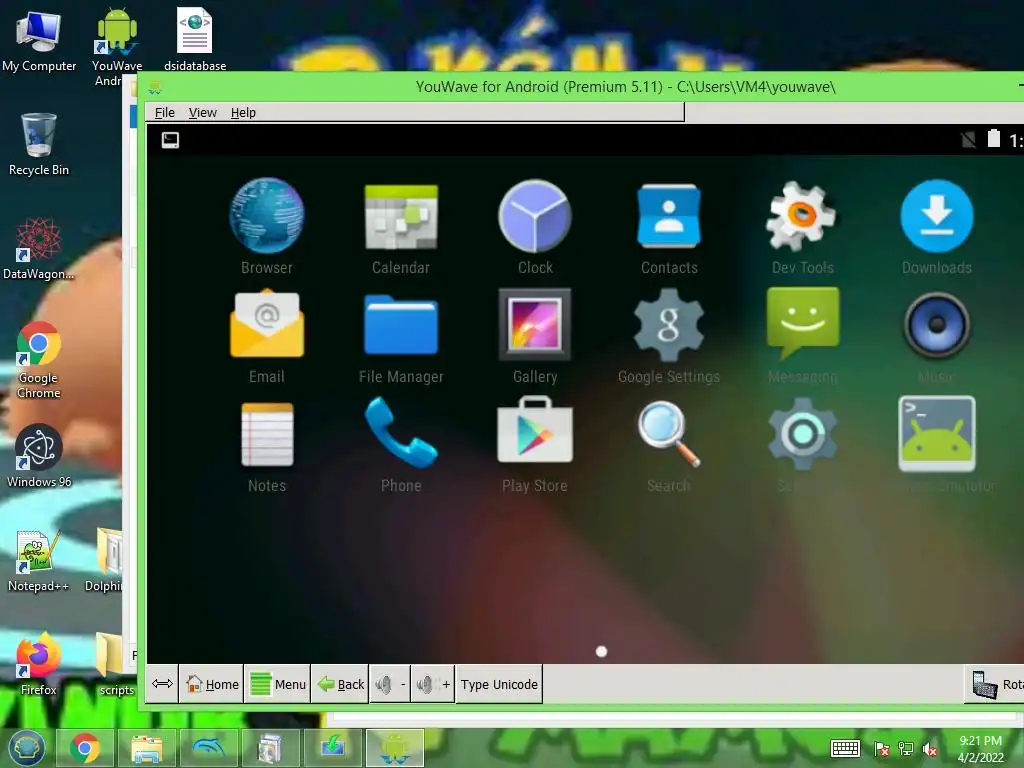Click the Back button in YouWave toolbar

click(340, 684)
